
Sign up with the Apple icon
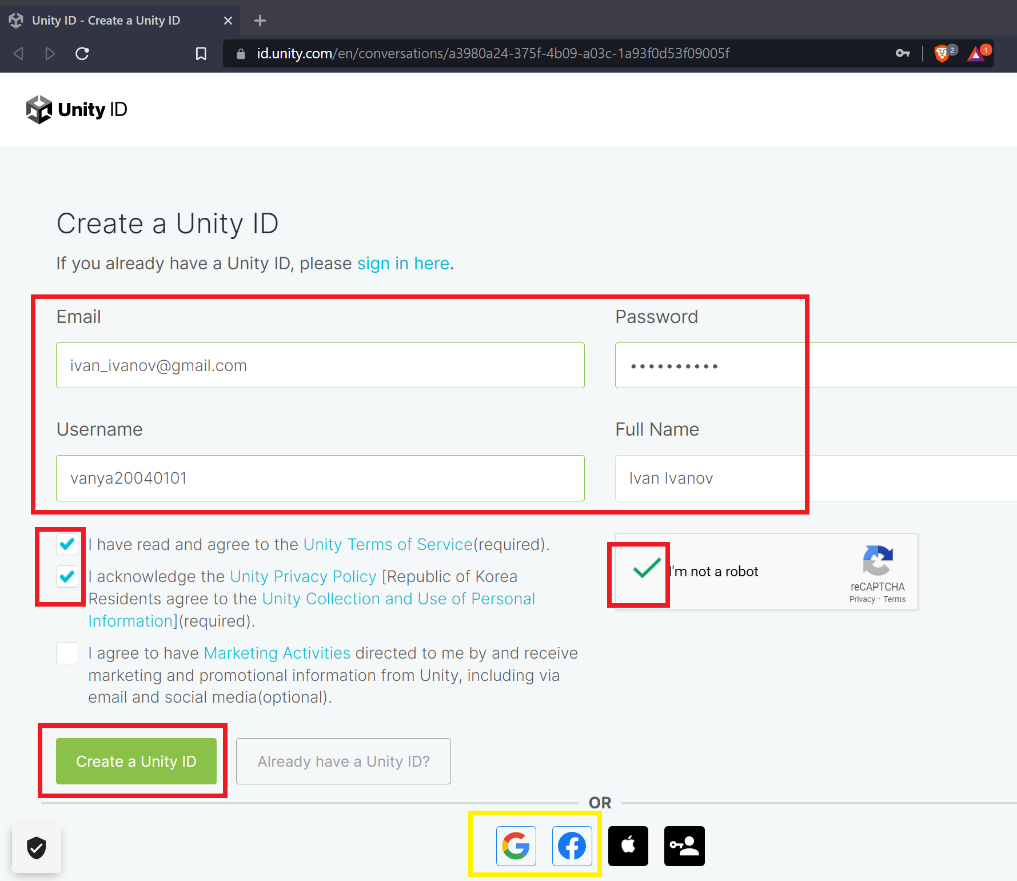627,845
